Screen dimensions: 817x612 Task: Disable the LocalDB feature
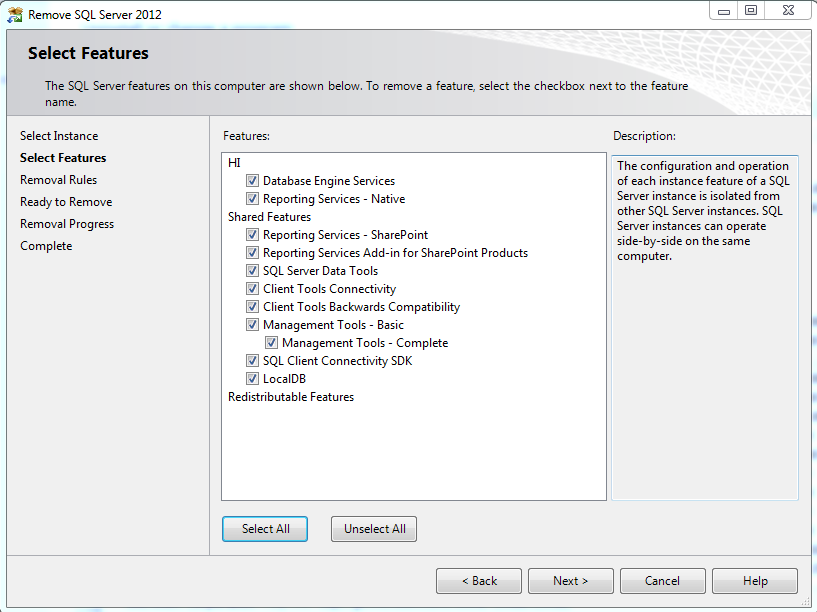click(252, 379)
